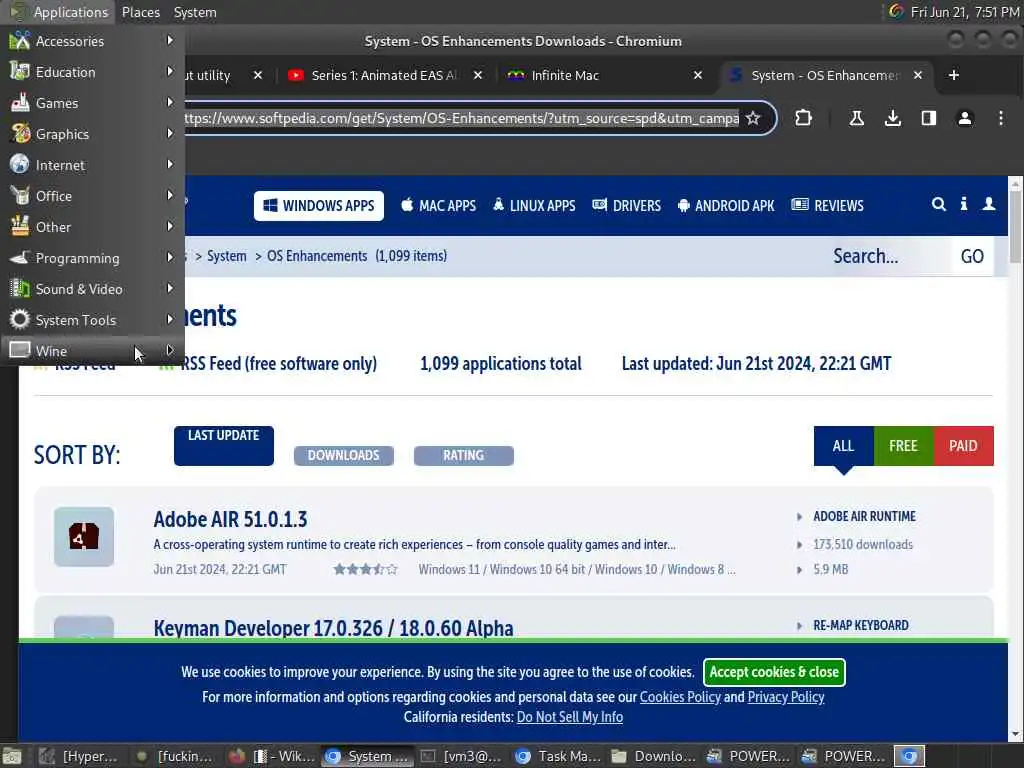This screenshot has height=768, width=1024.
Task: Open the profile avatar icon
Action: (x=965, y=118)
